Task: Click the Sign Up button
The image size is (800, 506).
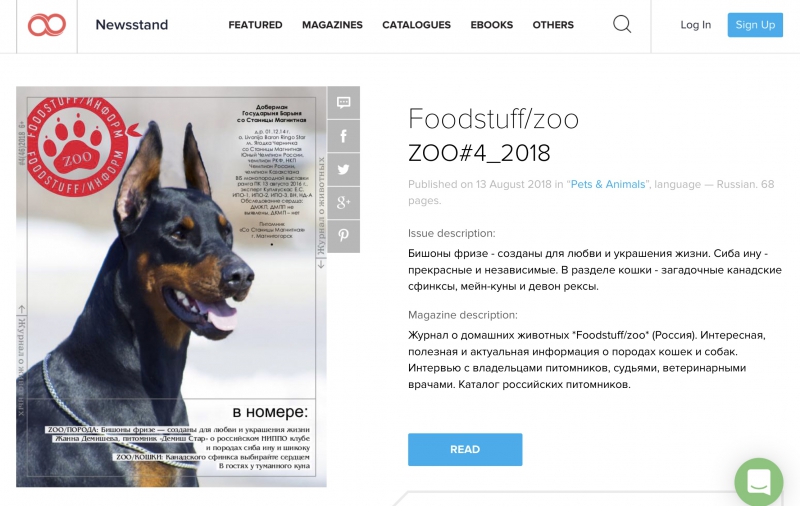Action: (x=755, y=24)
